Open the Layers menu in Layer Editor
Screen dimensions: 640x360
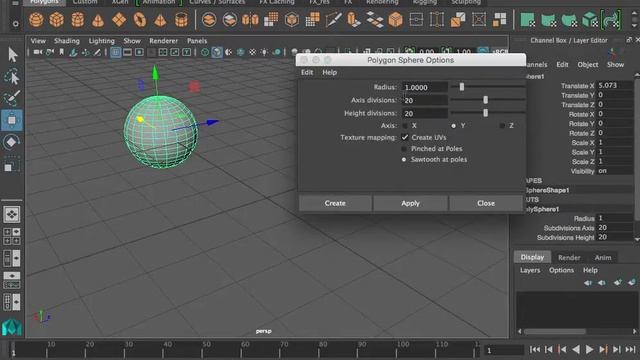click(530, 270)
